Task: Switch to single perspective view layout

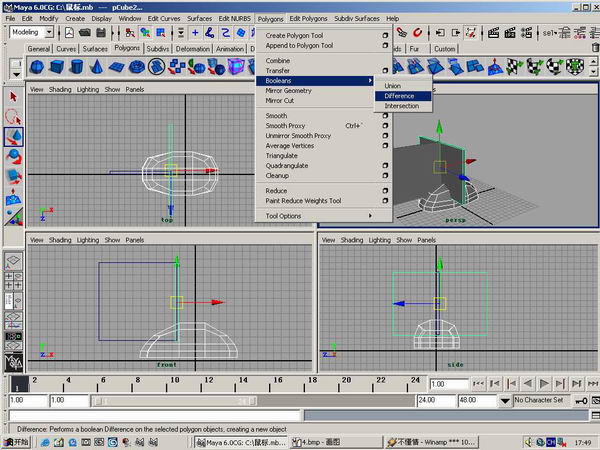Action: pos(13,261)
